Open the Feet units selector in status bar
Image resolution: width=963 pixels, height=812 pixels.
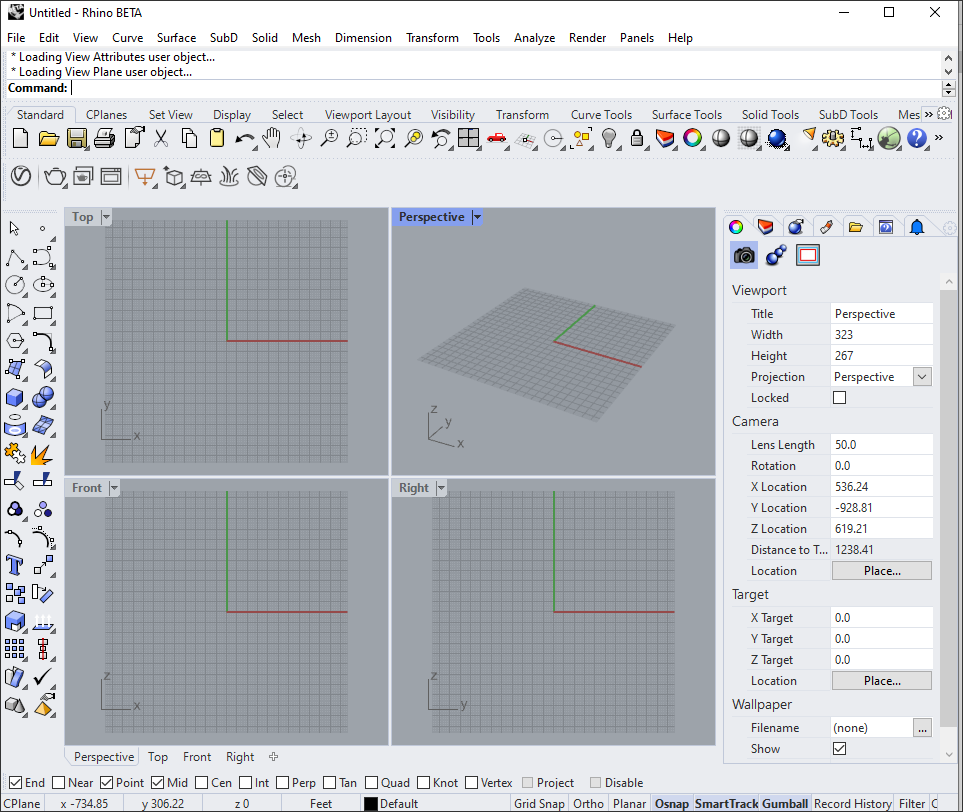pyautogui.click(x=321, y=803)
